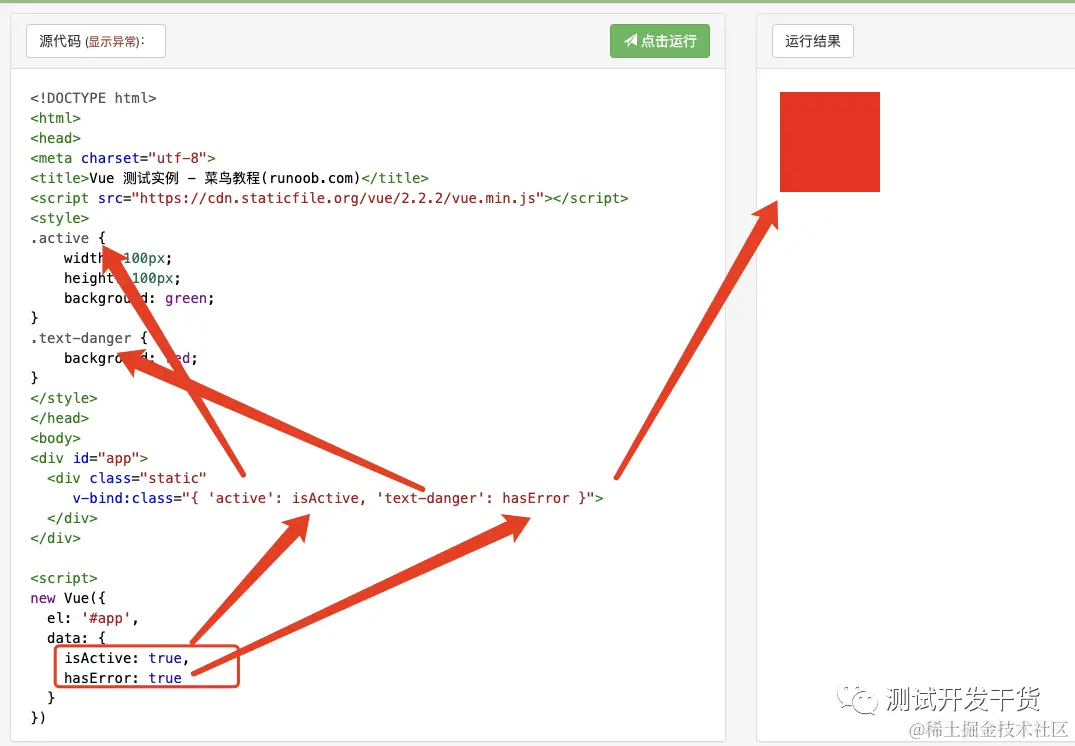The image size is (1075, 746).
Task: Click the opening <head> tag line
Action: click(x=56, y=138)
